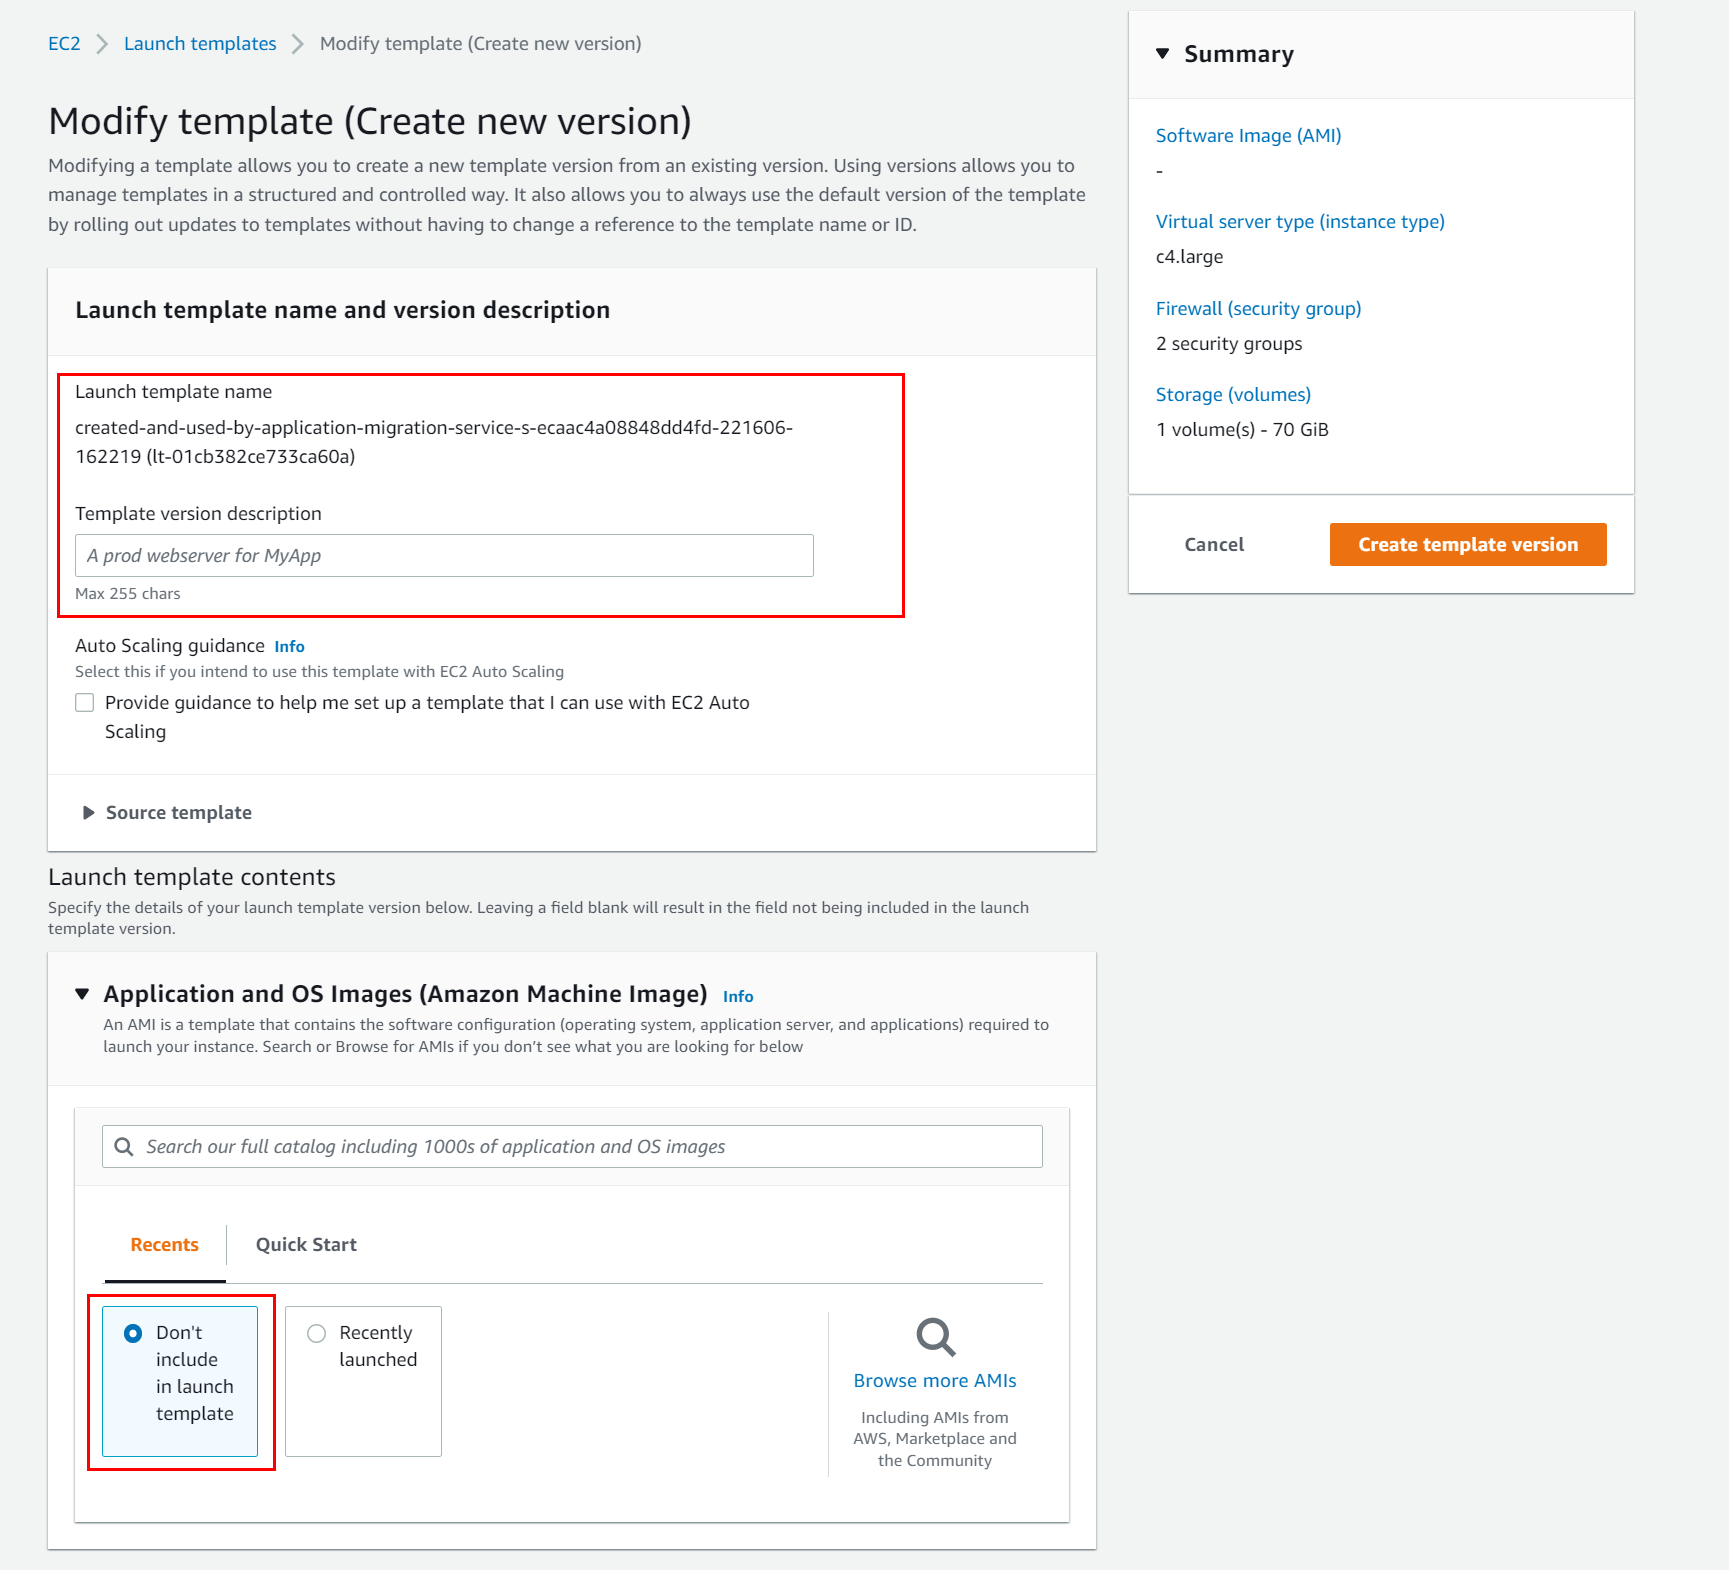Click the Create template version button

(x=1467, y=544)
